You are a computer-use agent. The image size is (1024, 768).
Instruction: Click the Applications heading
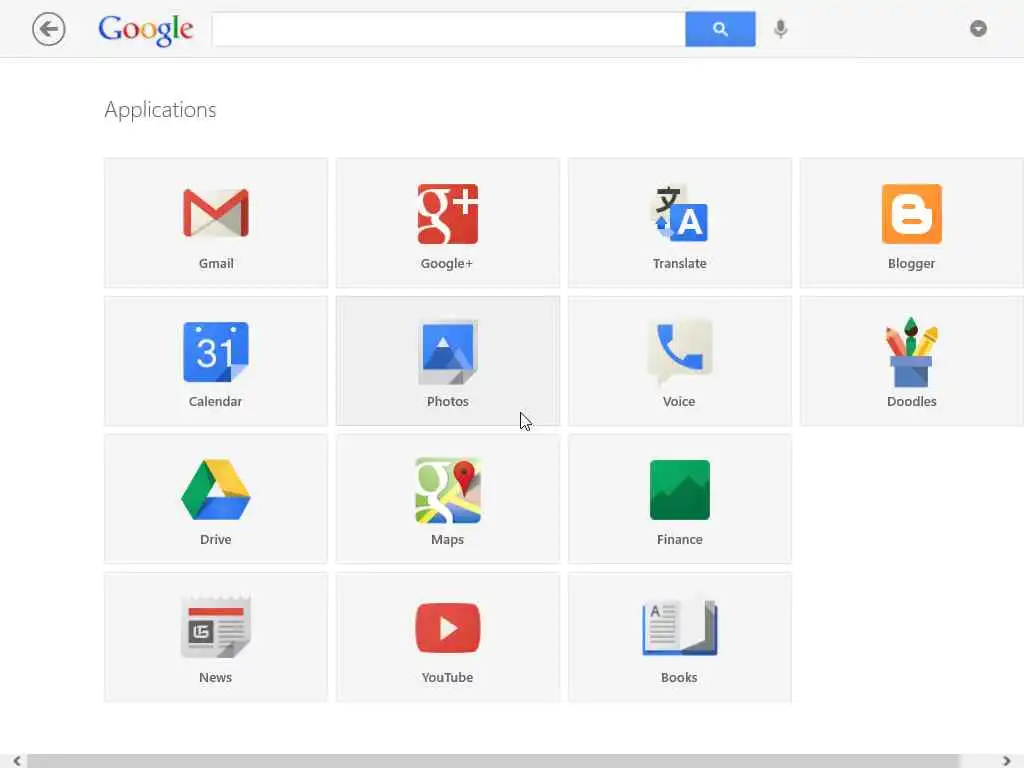(161, 110)
